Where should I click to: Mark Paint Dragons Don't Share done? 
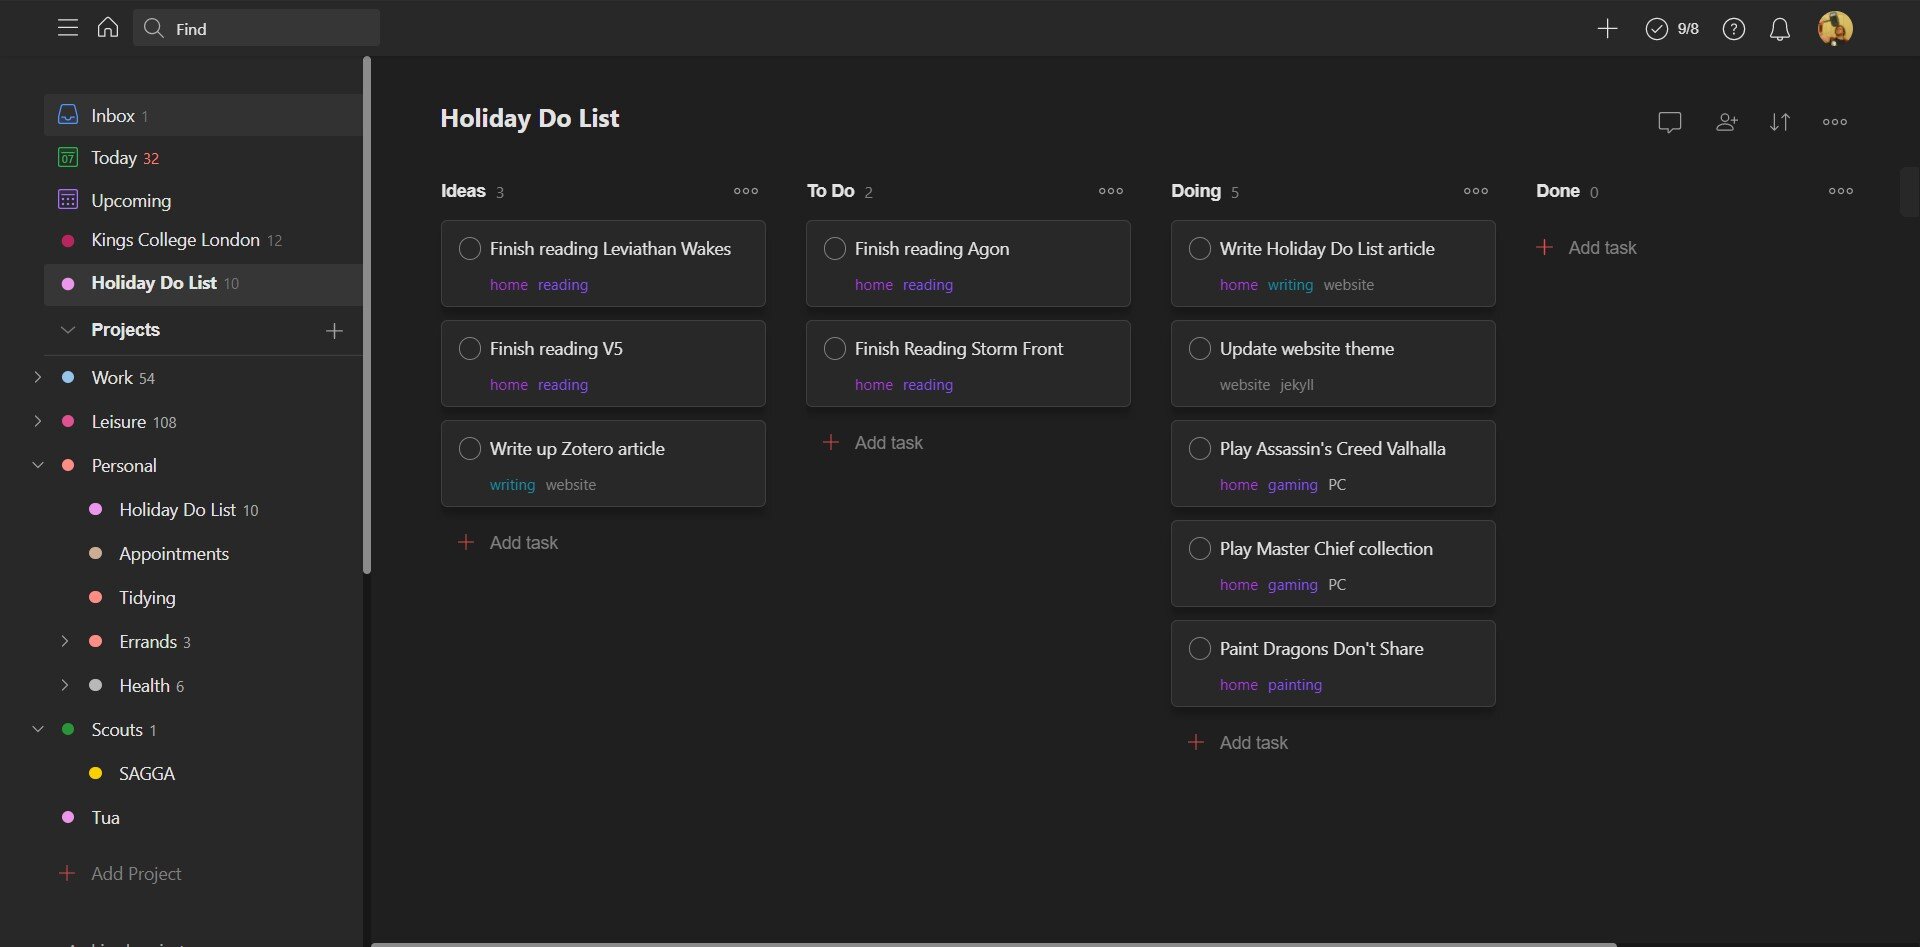pyautogui.click(x=1200, y=649)
